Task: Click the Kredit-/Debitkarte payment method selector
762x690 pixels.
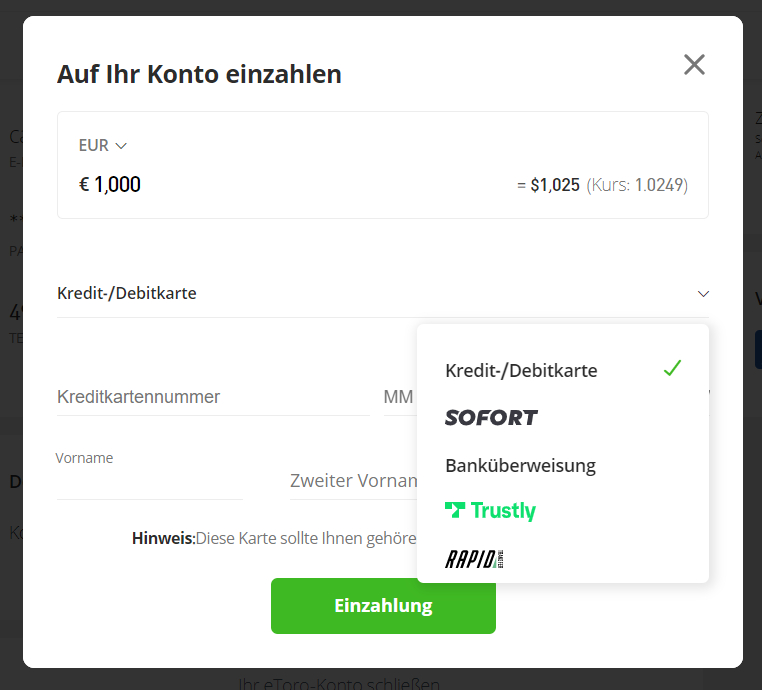Action: [383, 293]
